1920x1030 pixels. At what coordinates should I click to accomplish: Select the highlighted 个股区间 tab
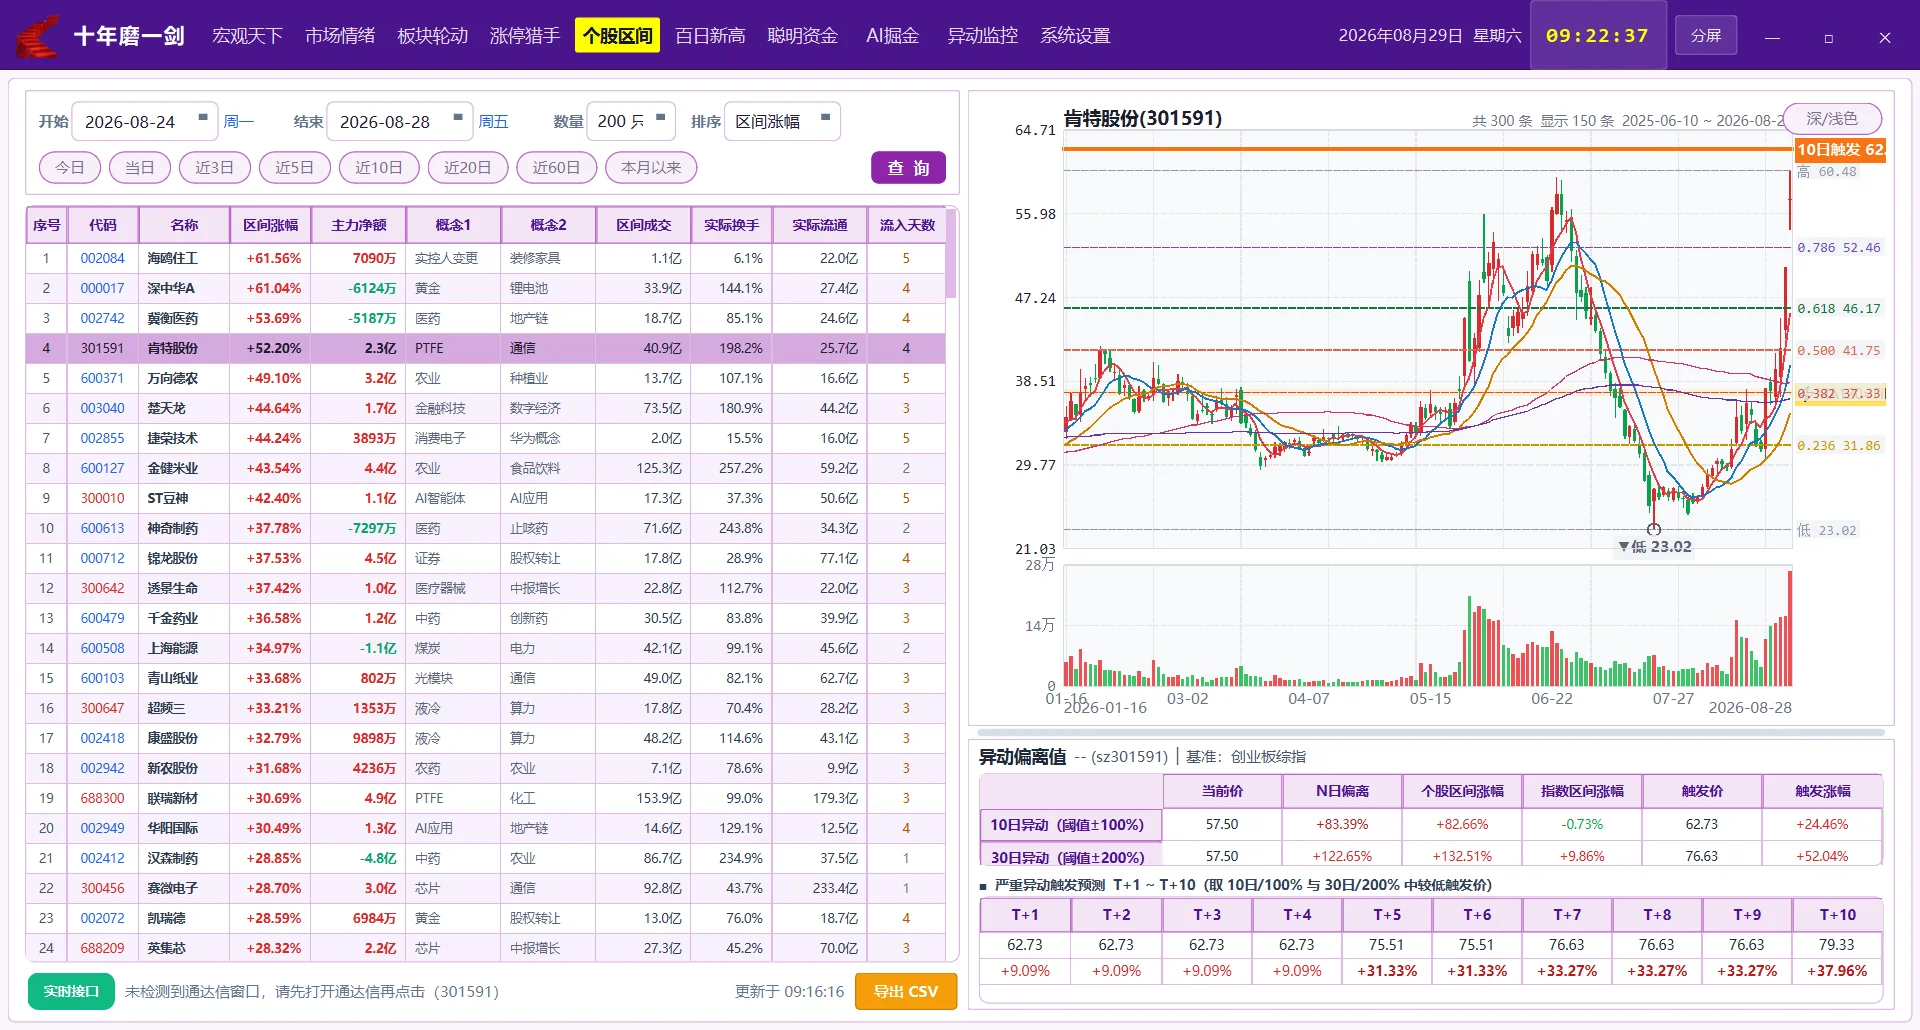pyautogui.click(x=617, y=36)
